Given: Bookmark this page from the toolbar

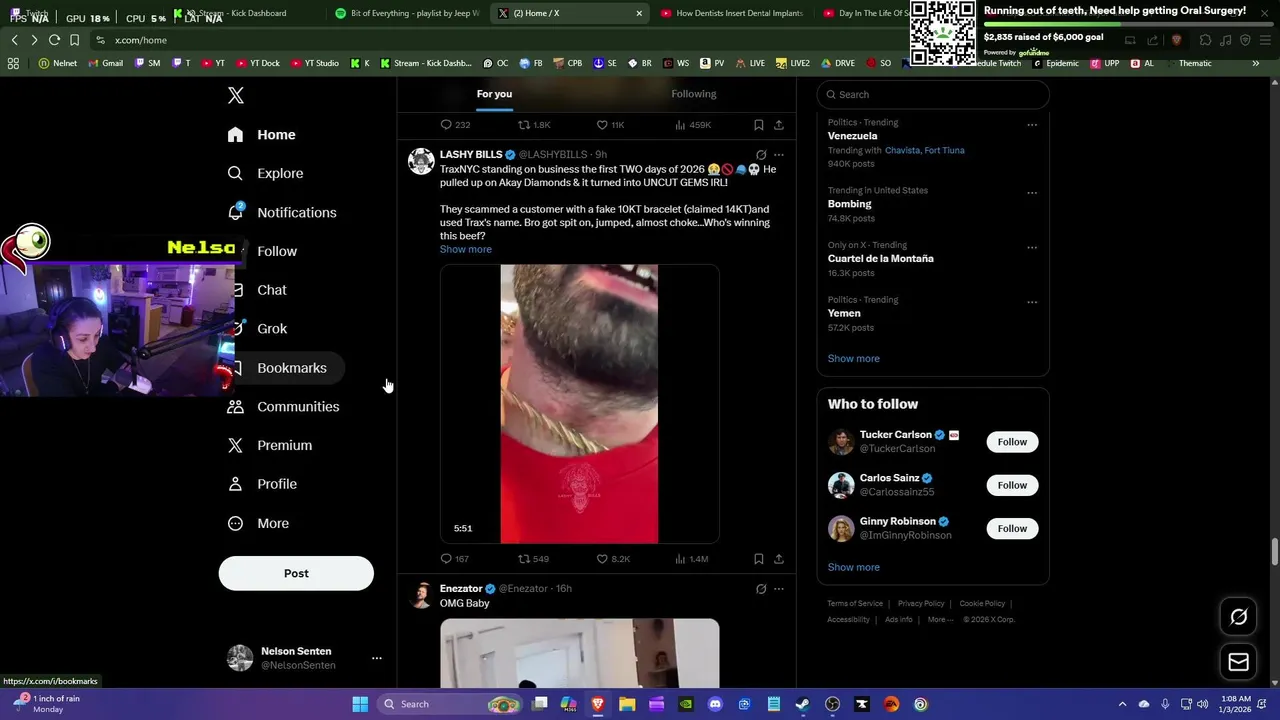Looking at the screenshot, I should coord(74,40).
